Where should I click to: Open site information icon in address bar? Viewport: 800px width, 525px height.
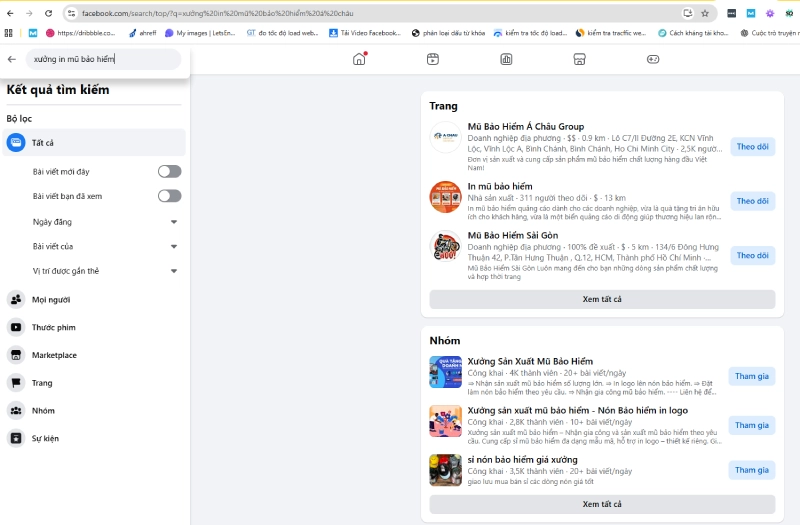tap(71, 13)
